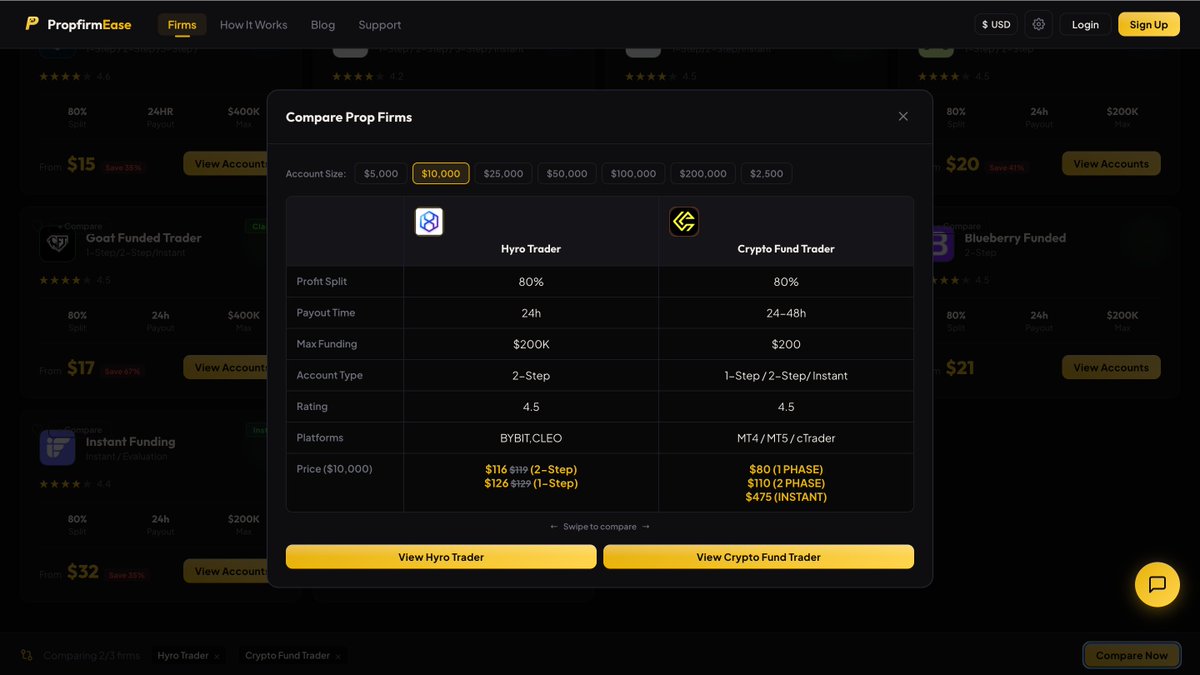The width and height of the screenshot is (1200, 675).
Task: Click the Instant Funding firm name
Action: point(130,442)
